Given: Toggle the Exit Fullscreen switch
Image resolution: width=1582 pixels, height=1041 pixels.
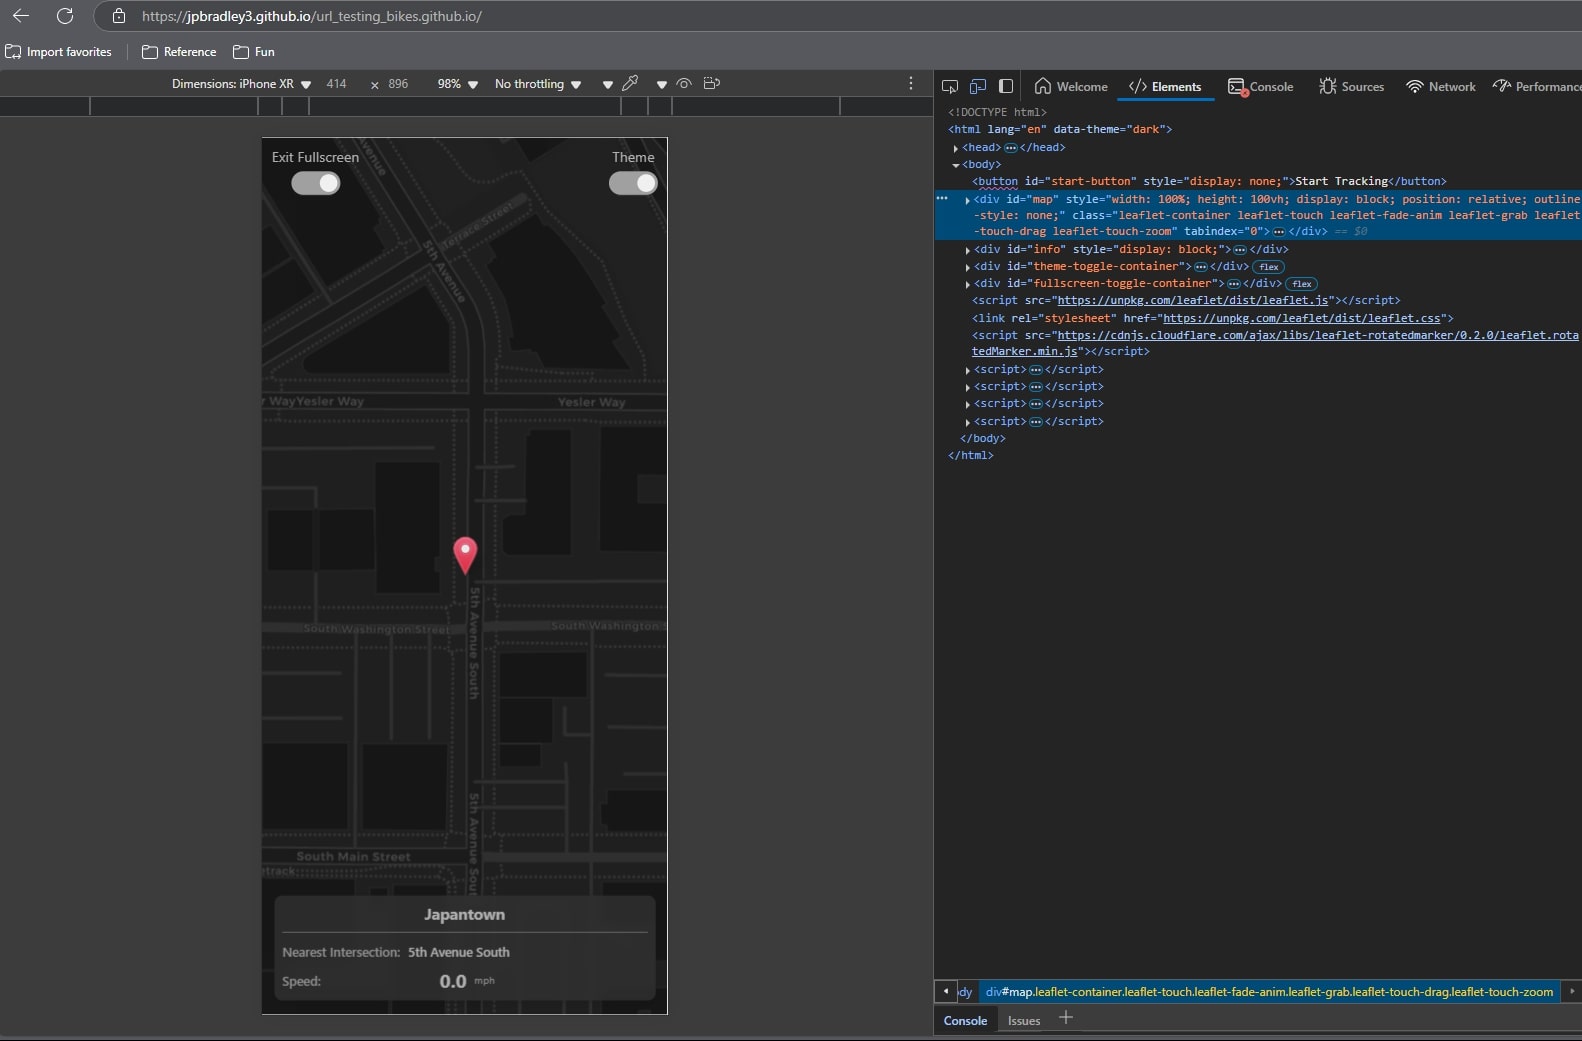Looking at the screenshot, I should pyautogui.click(x=316, y=183).
